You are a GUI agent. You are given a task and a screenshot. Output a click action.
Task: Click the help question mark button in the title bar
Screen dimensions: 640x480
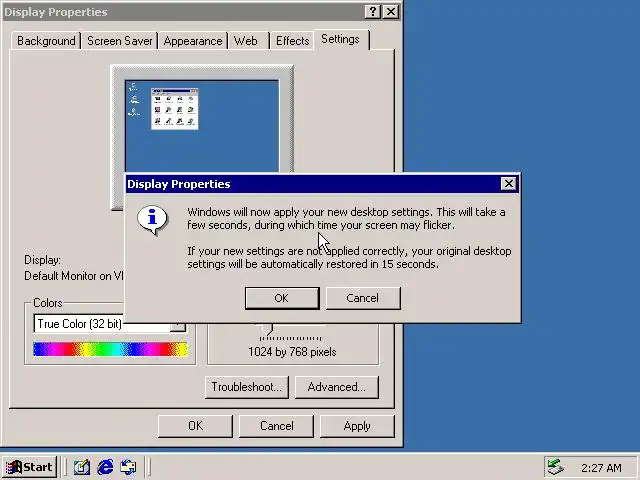373,11
